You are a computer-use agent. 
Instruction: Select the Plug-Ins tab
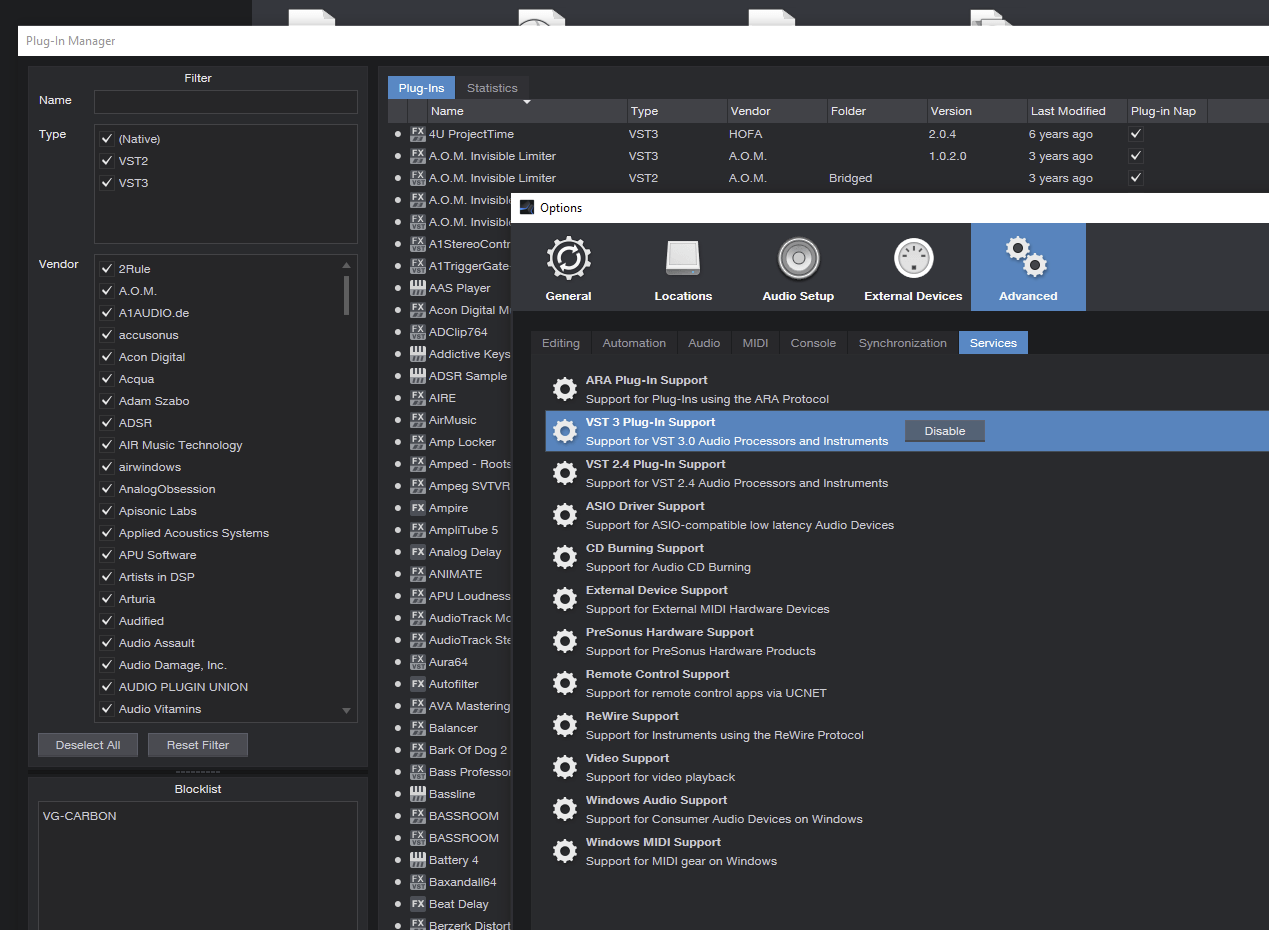421,88
